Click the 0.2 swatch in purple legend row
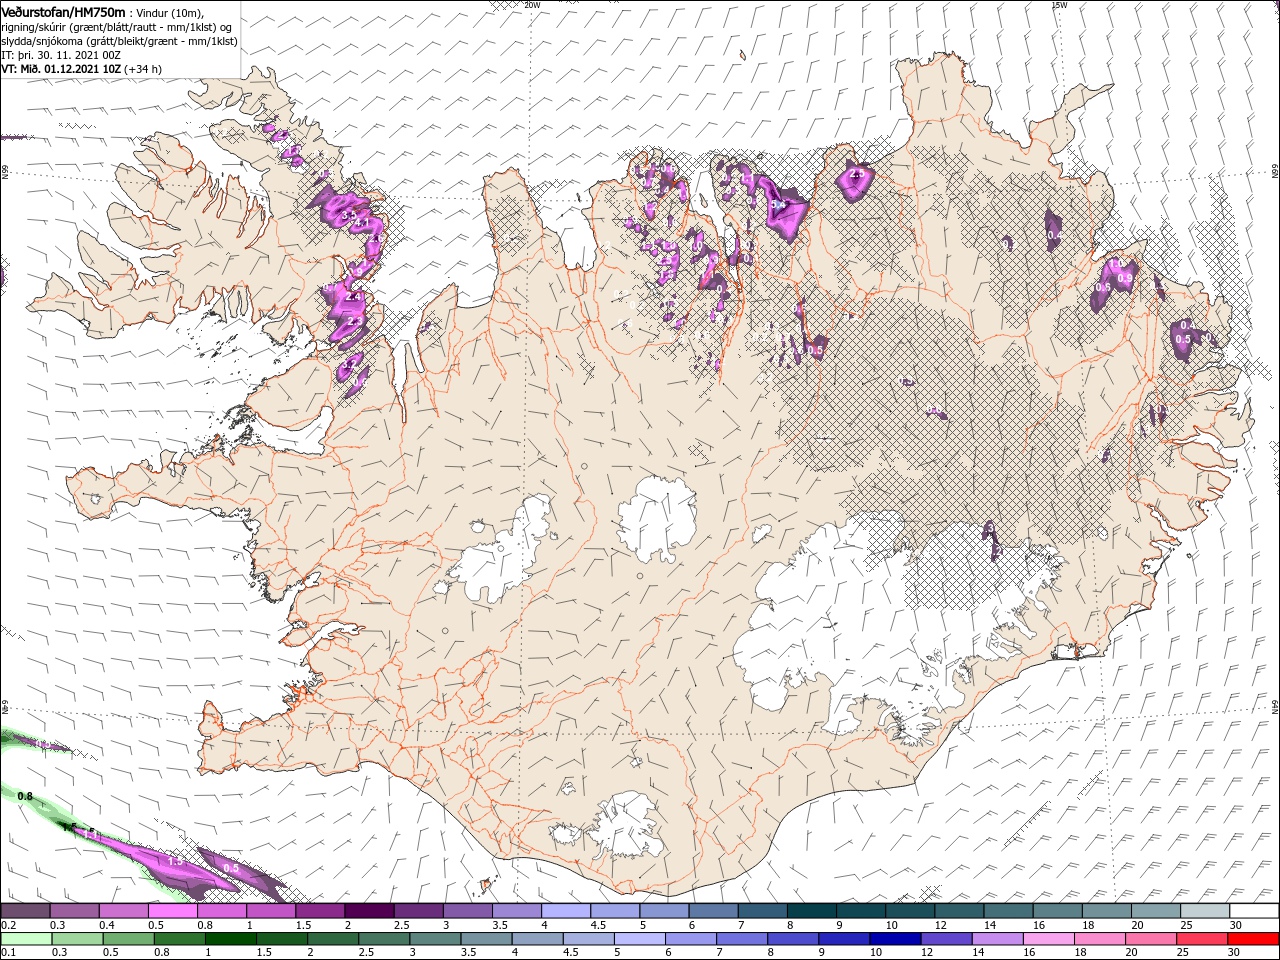The image size is (1280, 960). pos(25,911)
